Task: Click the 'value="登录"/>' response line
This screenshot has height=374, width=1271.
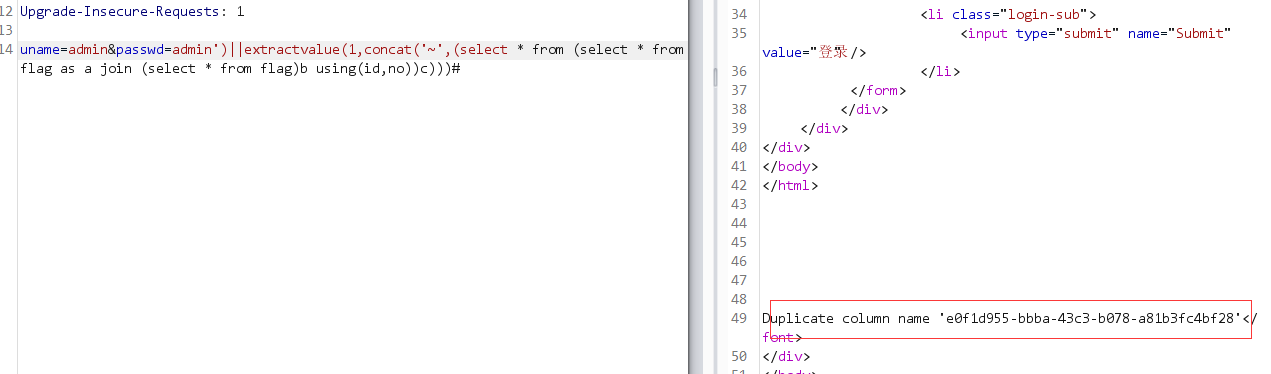Action: pos(814,52)
